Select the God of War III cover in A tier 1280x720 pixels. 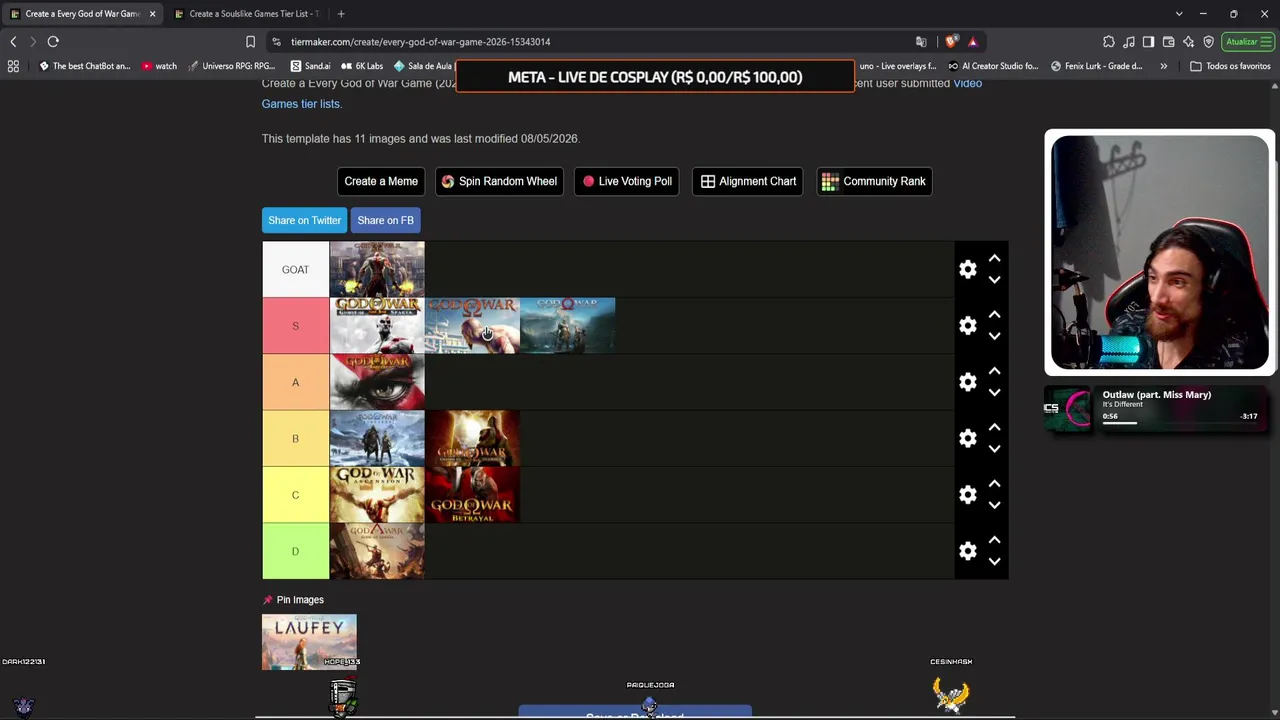377,382
